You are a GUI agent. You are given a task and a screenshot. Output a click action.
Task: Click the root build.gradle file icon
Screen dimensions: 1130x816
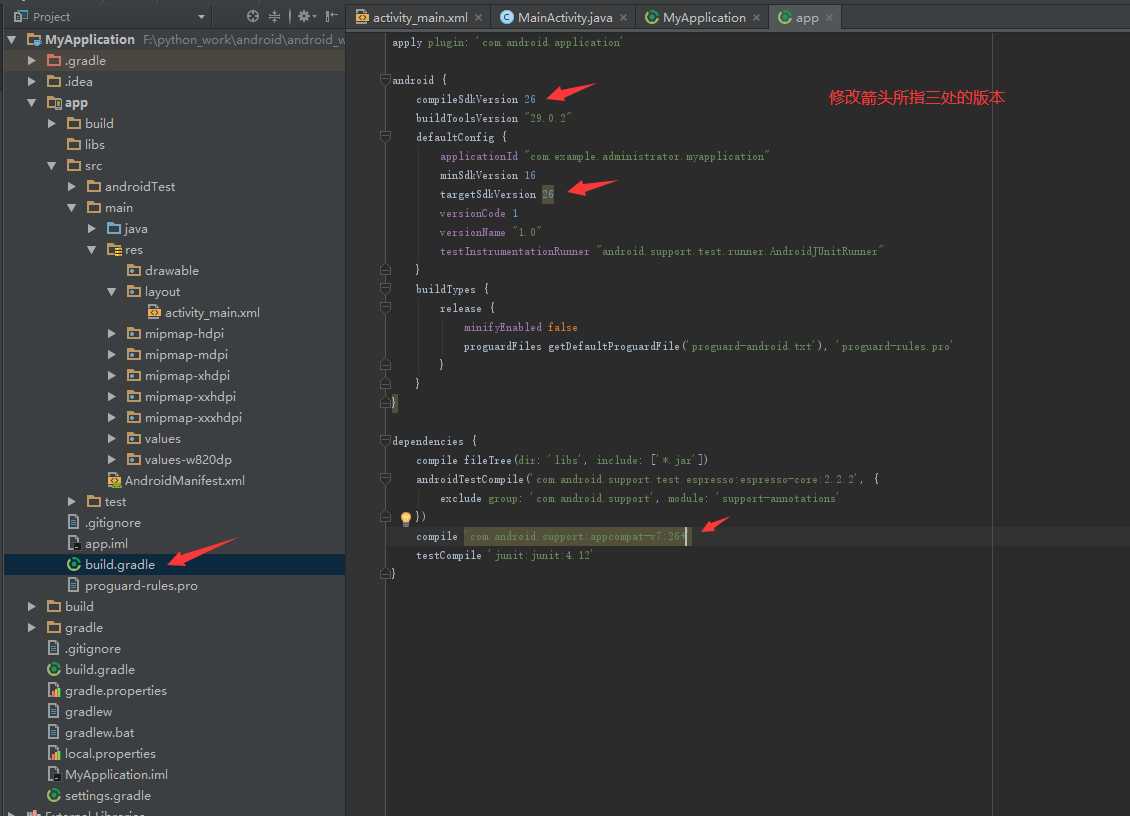53,669
